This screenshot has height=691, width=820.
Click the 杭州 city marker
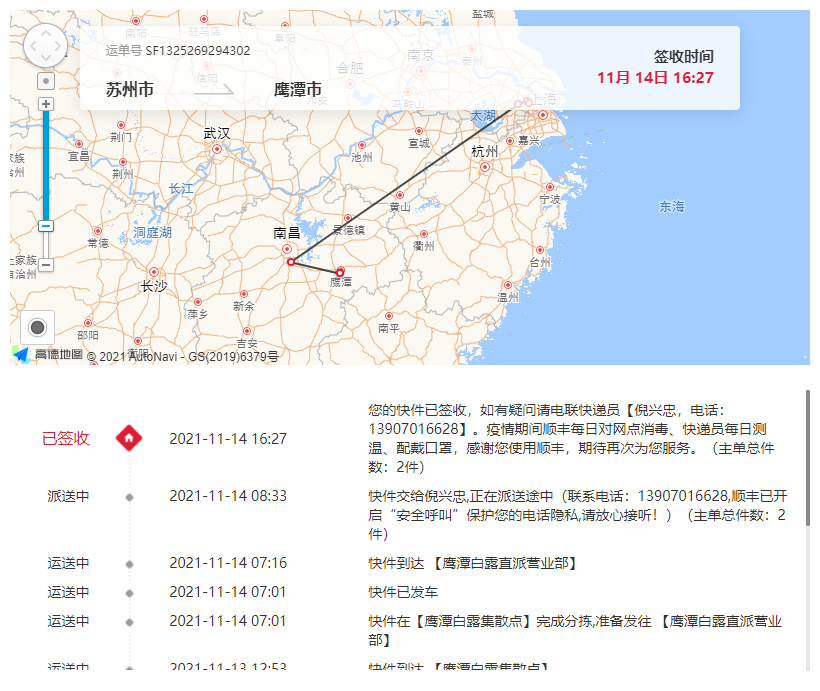(485, 167)
